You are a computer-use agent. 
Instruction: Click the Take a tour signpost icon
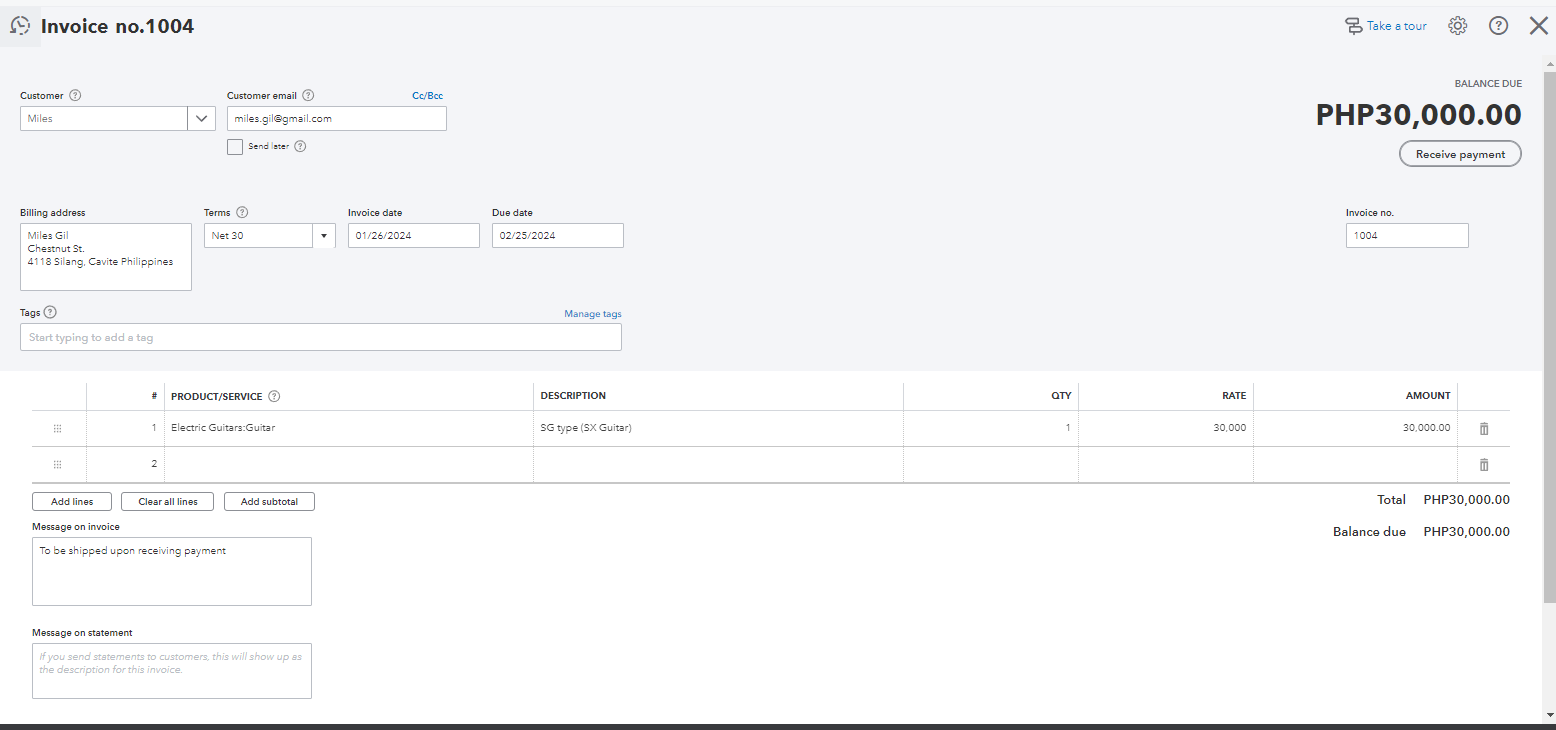click(x=1353, y=26)
